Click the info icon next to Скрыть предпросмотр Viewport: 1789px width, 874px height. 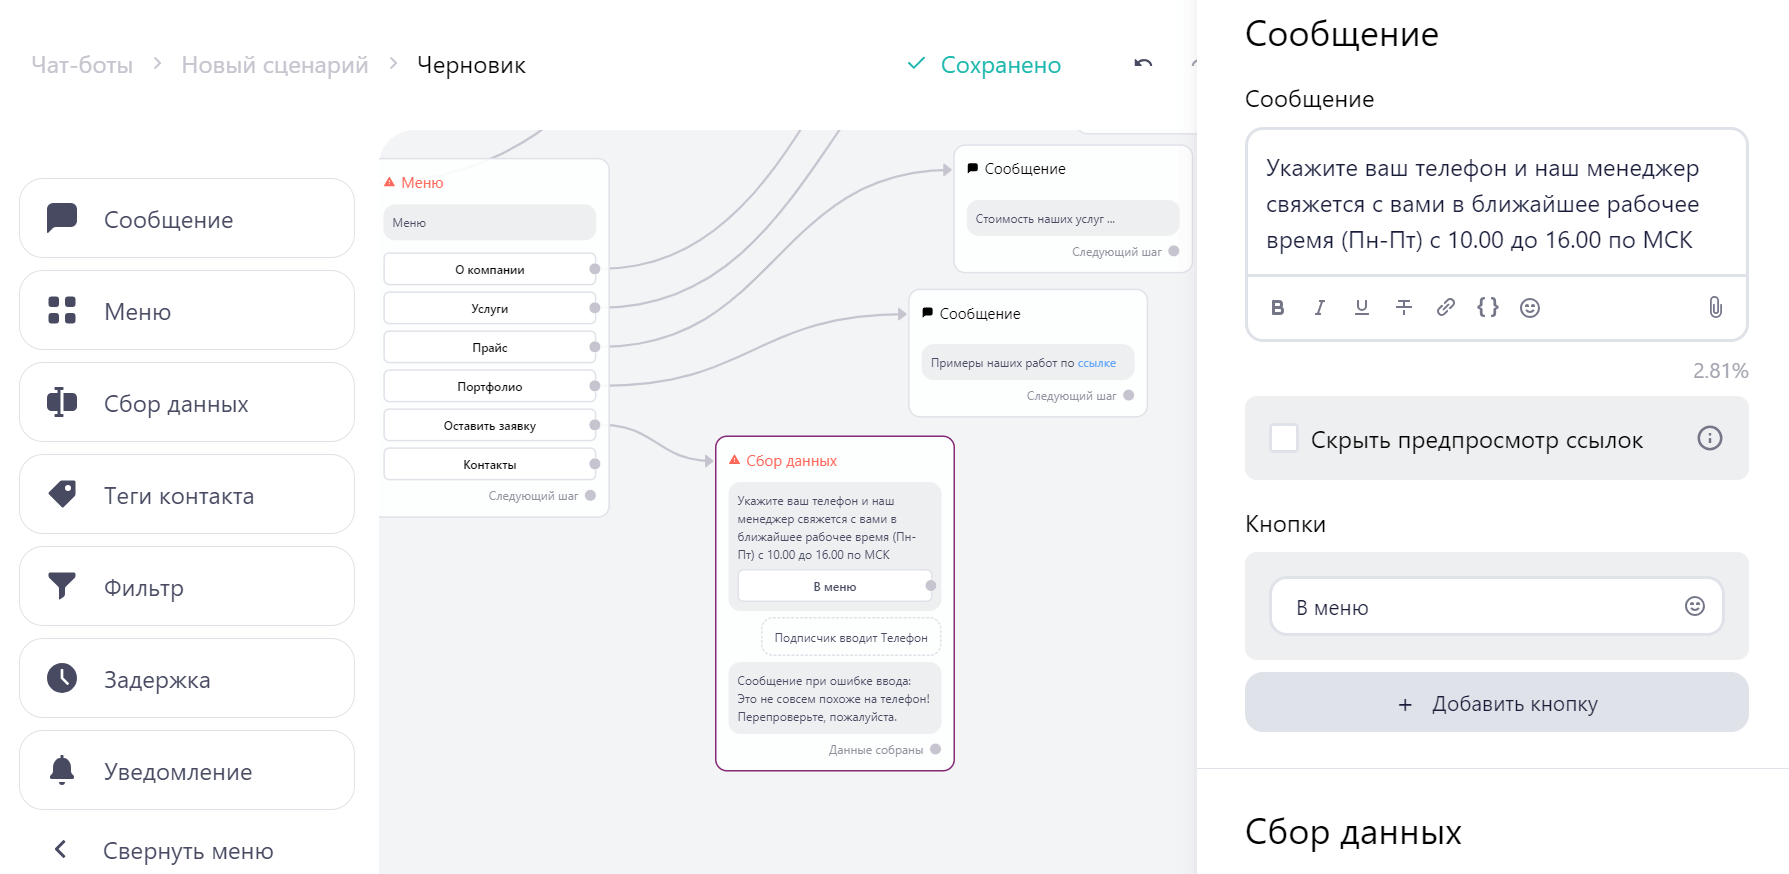coord(1709,438)
